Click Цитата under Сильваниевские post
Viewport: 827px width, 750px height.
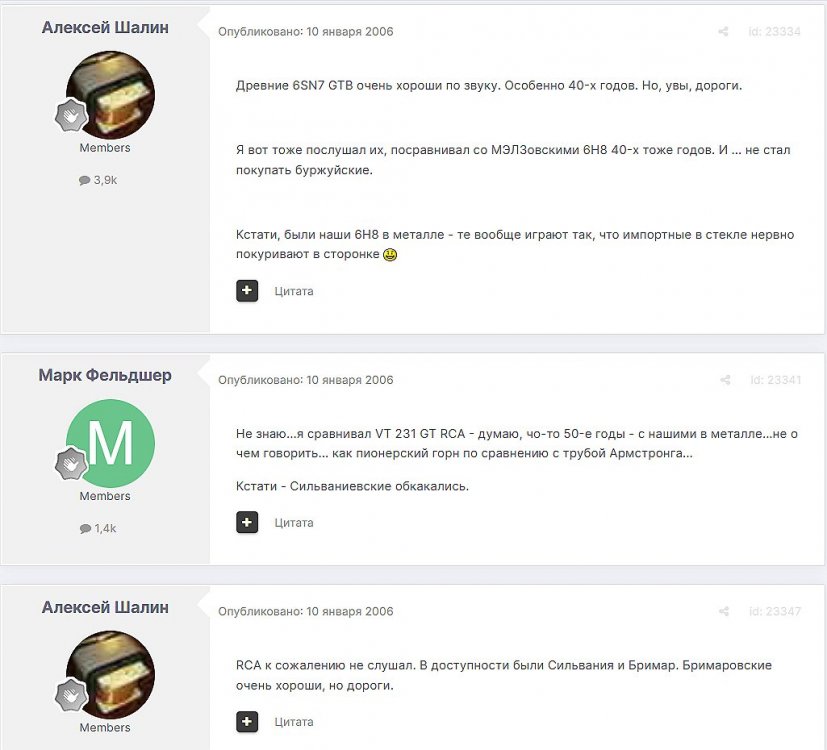coord(294,523)
